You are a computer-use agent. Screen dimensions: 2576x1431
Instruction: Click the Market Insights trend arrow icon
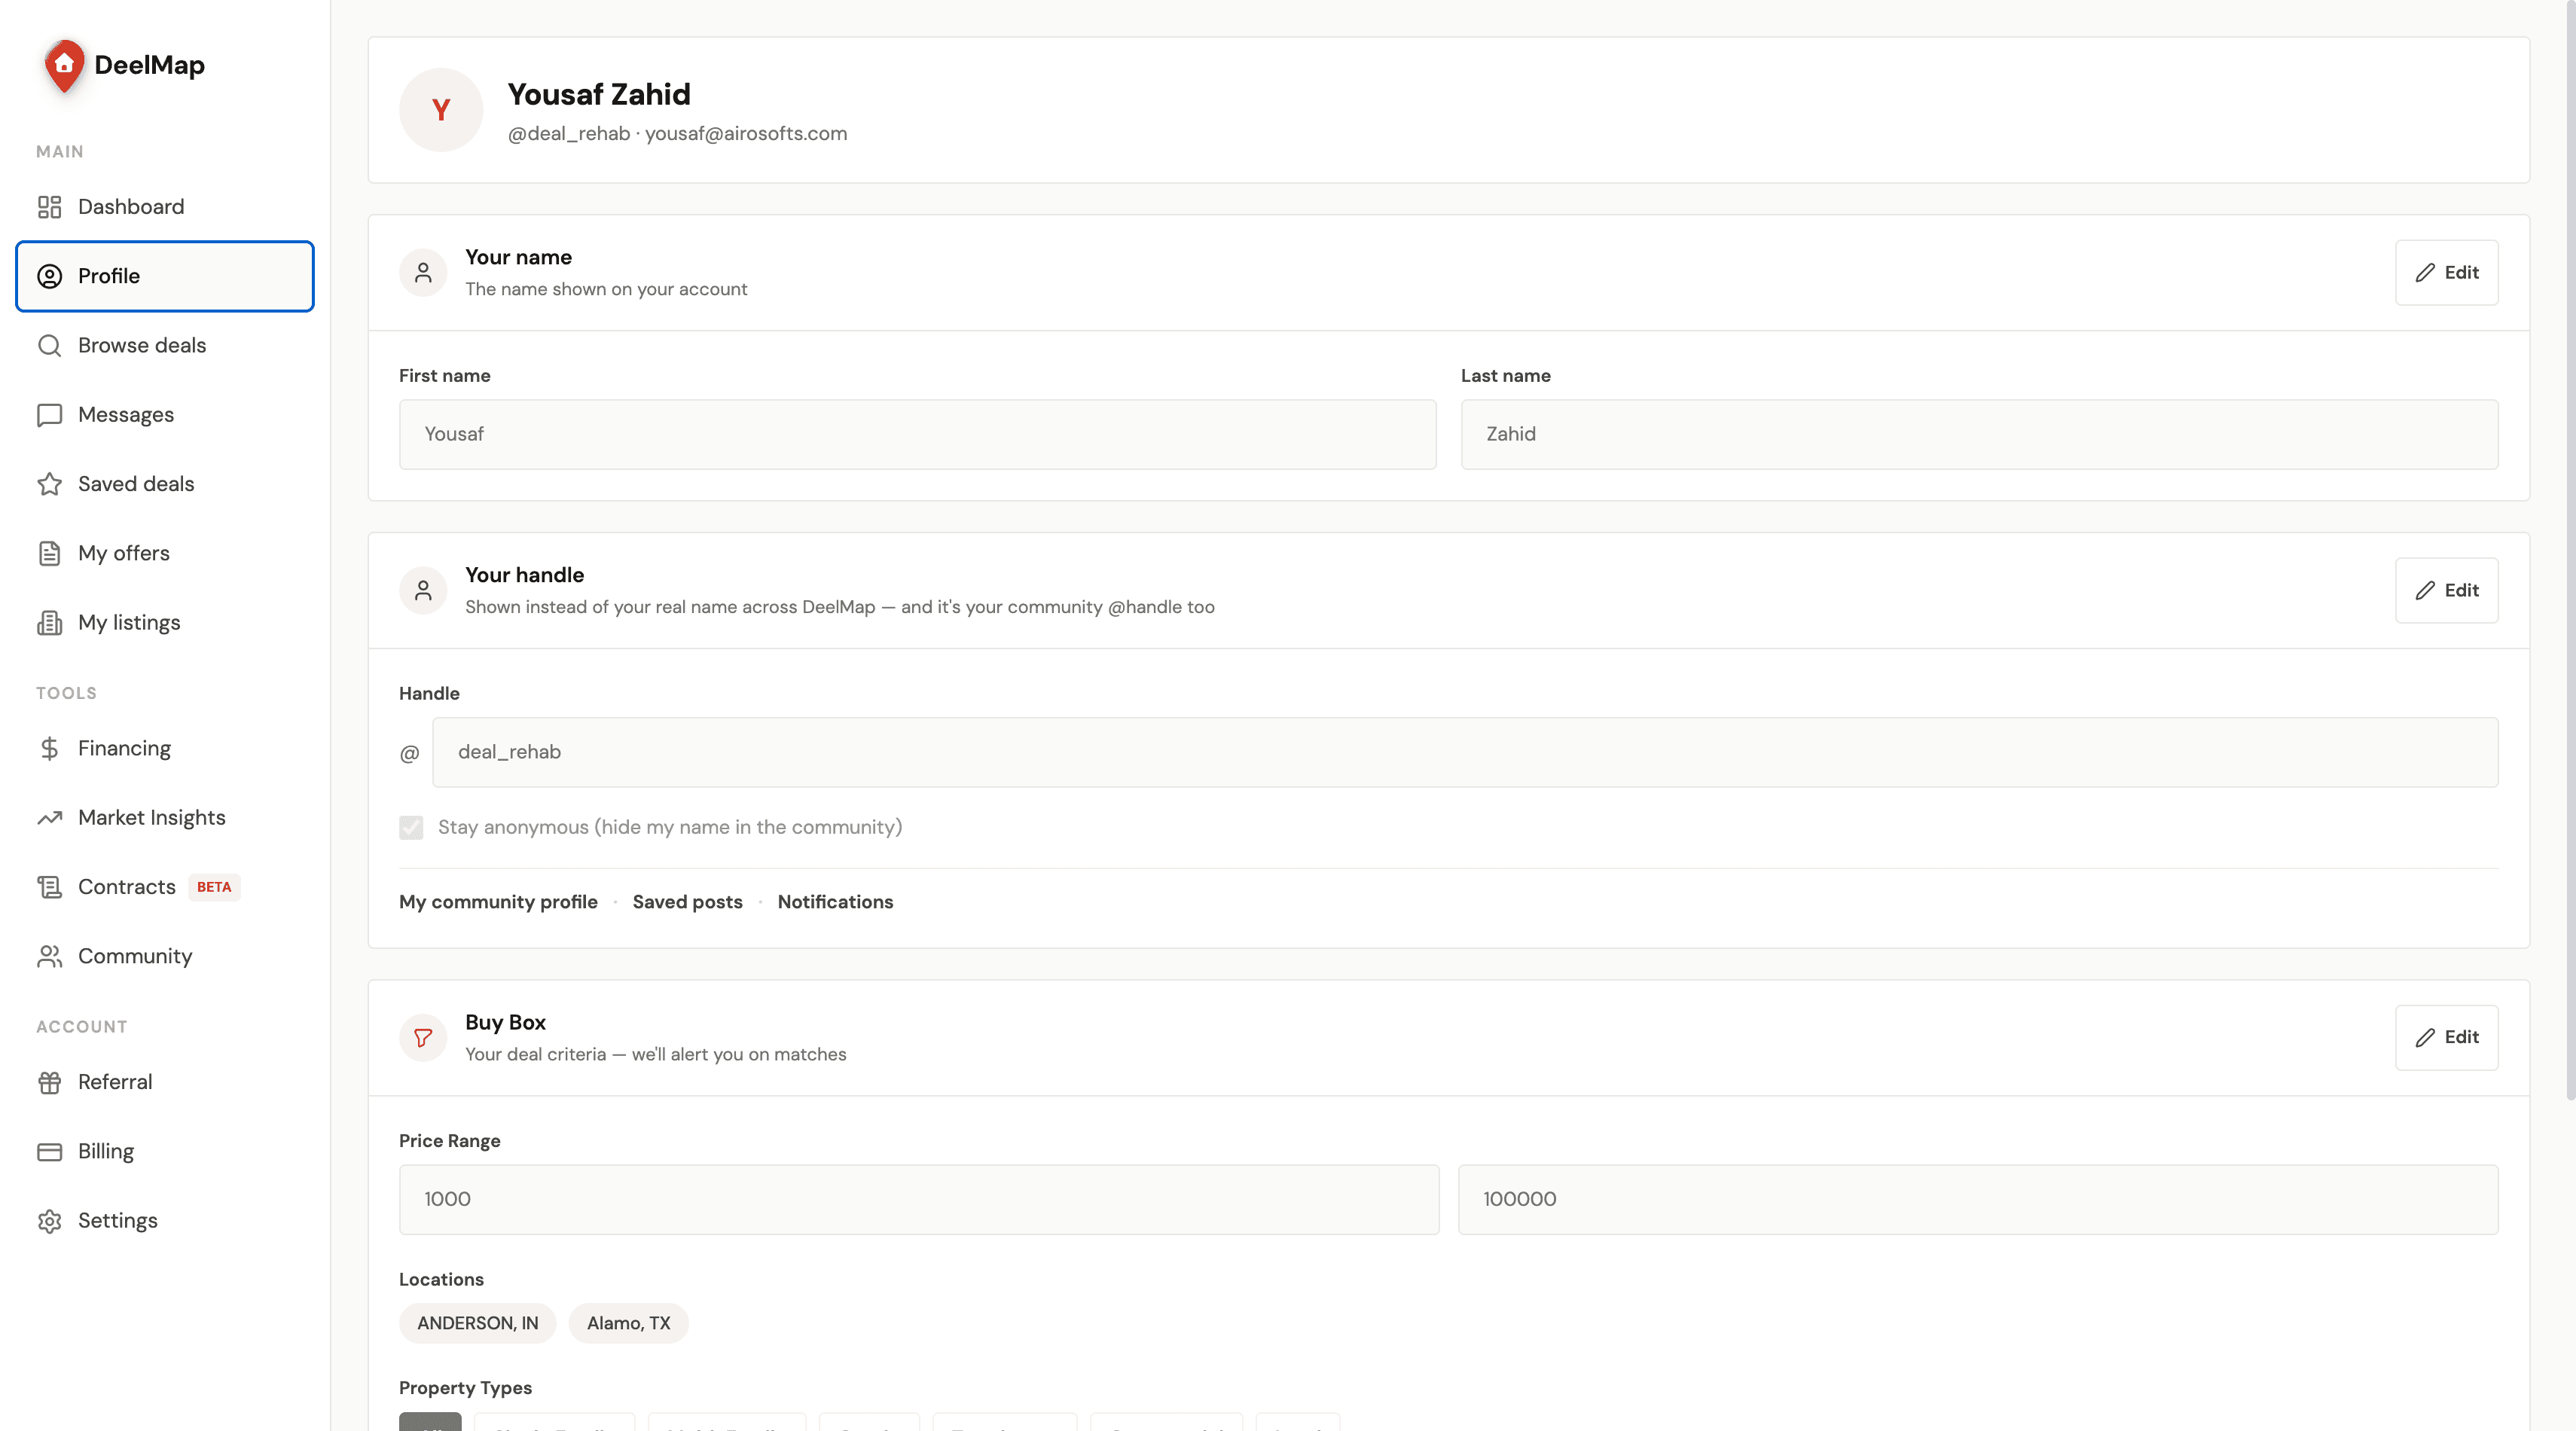coord(49,818)
